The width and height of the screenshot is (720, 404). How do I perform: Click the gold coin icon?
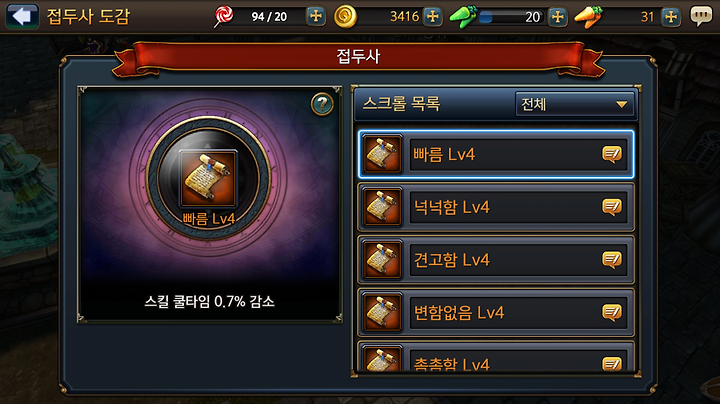[345, 17]
